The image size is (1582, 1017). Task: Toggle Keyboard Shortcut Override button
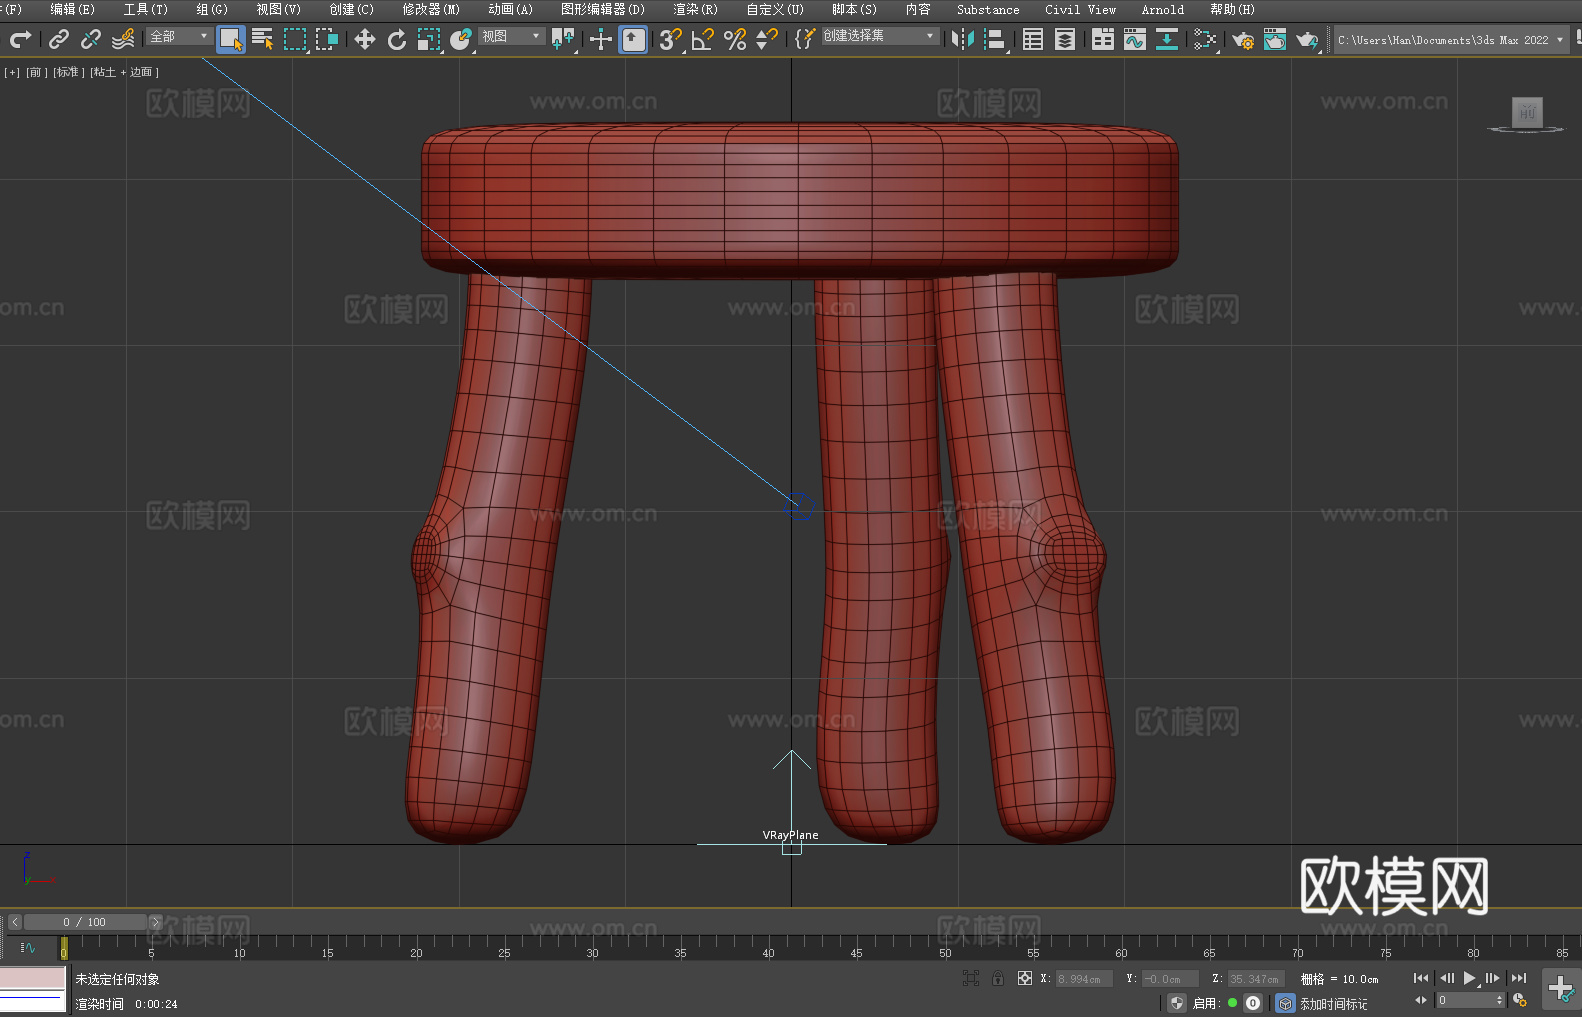(633, 39)
